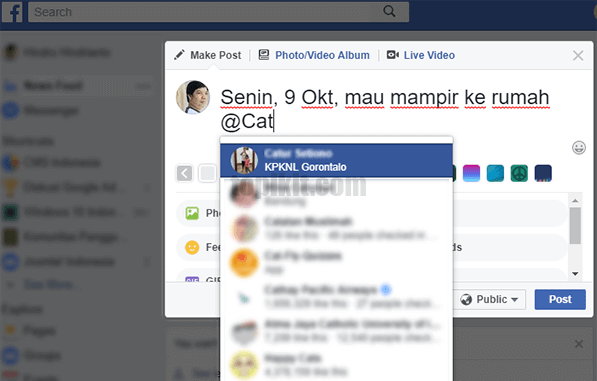Choose the KPKNL Gorontalo mention suggestion

click(x=337, y=160)
